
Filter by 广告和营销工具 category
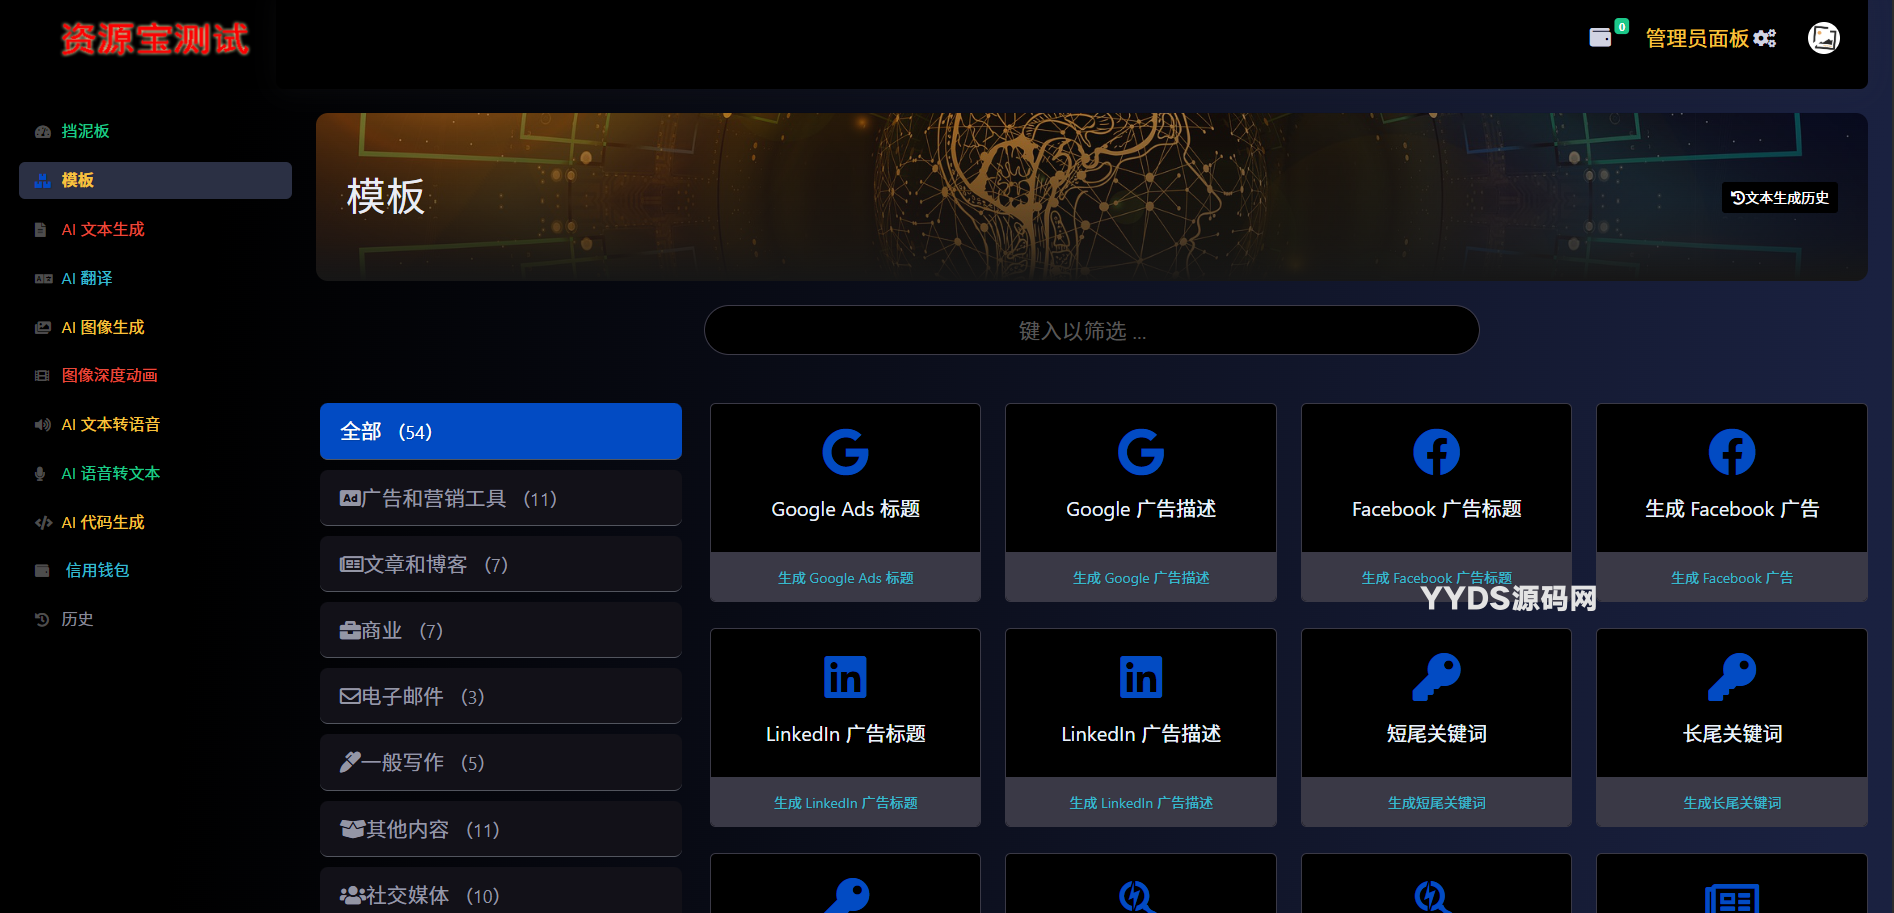(x=500, y=498)
